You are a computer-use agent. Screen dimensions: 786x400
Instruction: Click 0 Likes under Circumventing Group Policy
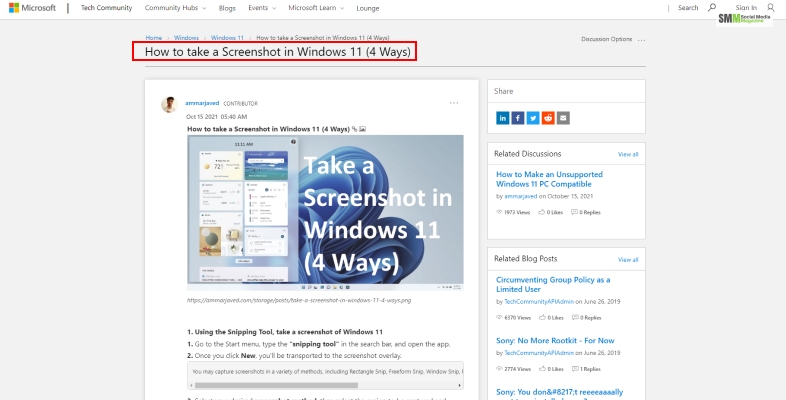[551, 318]
